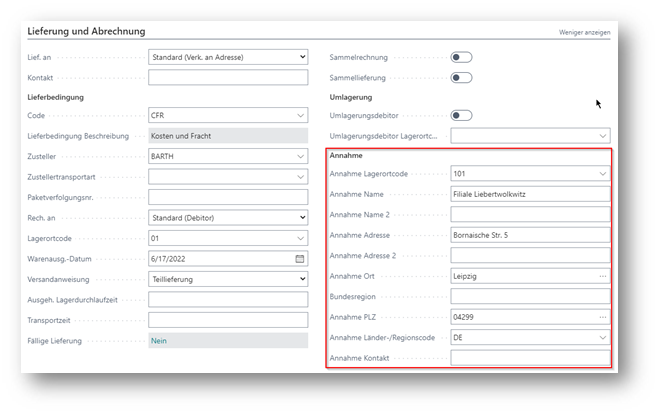
Task: Click the Annahme Adresse text field
Action: (x=529, y=235)
